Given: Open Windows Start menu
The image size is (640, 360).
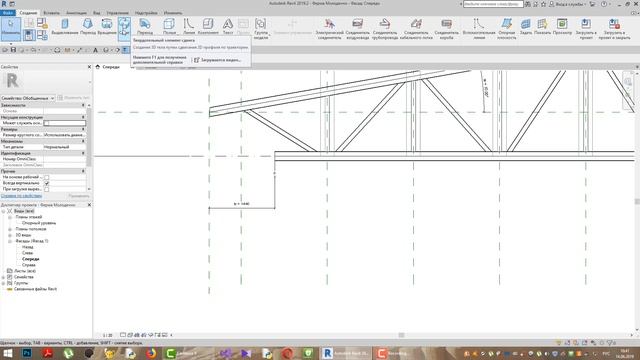Looking at the screenshot, I should 7,353.
